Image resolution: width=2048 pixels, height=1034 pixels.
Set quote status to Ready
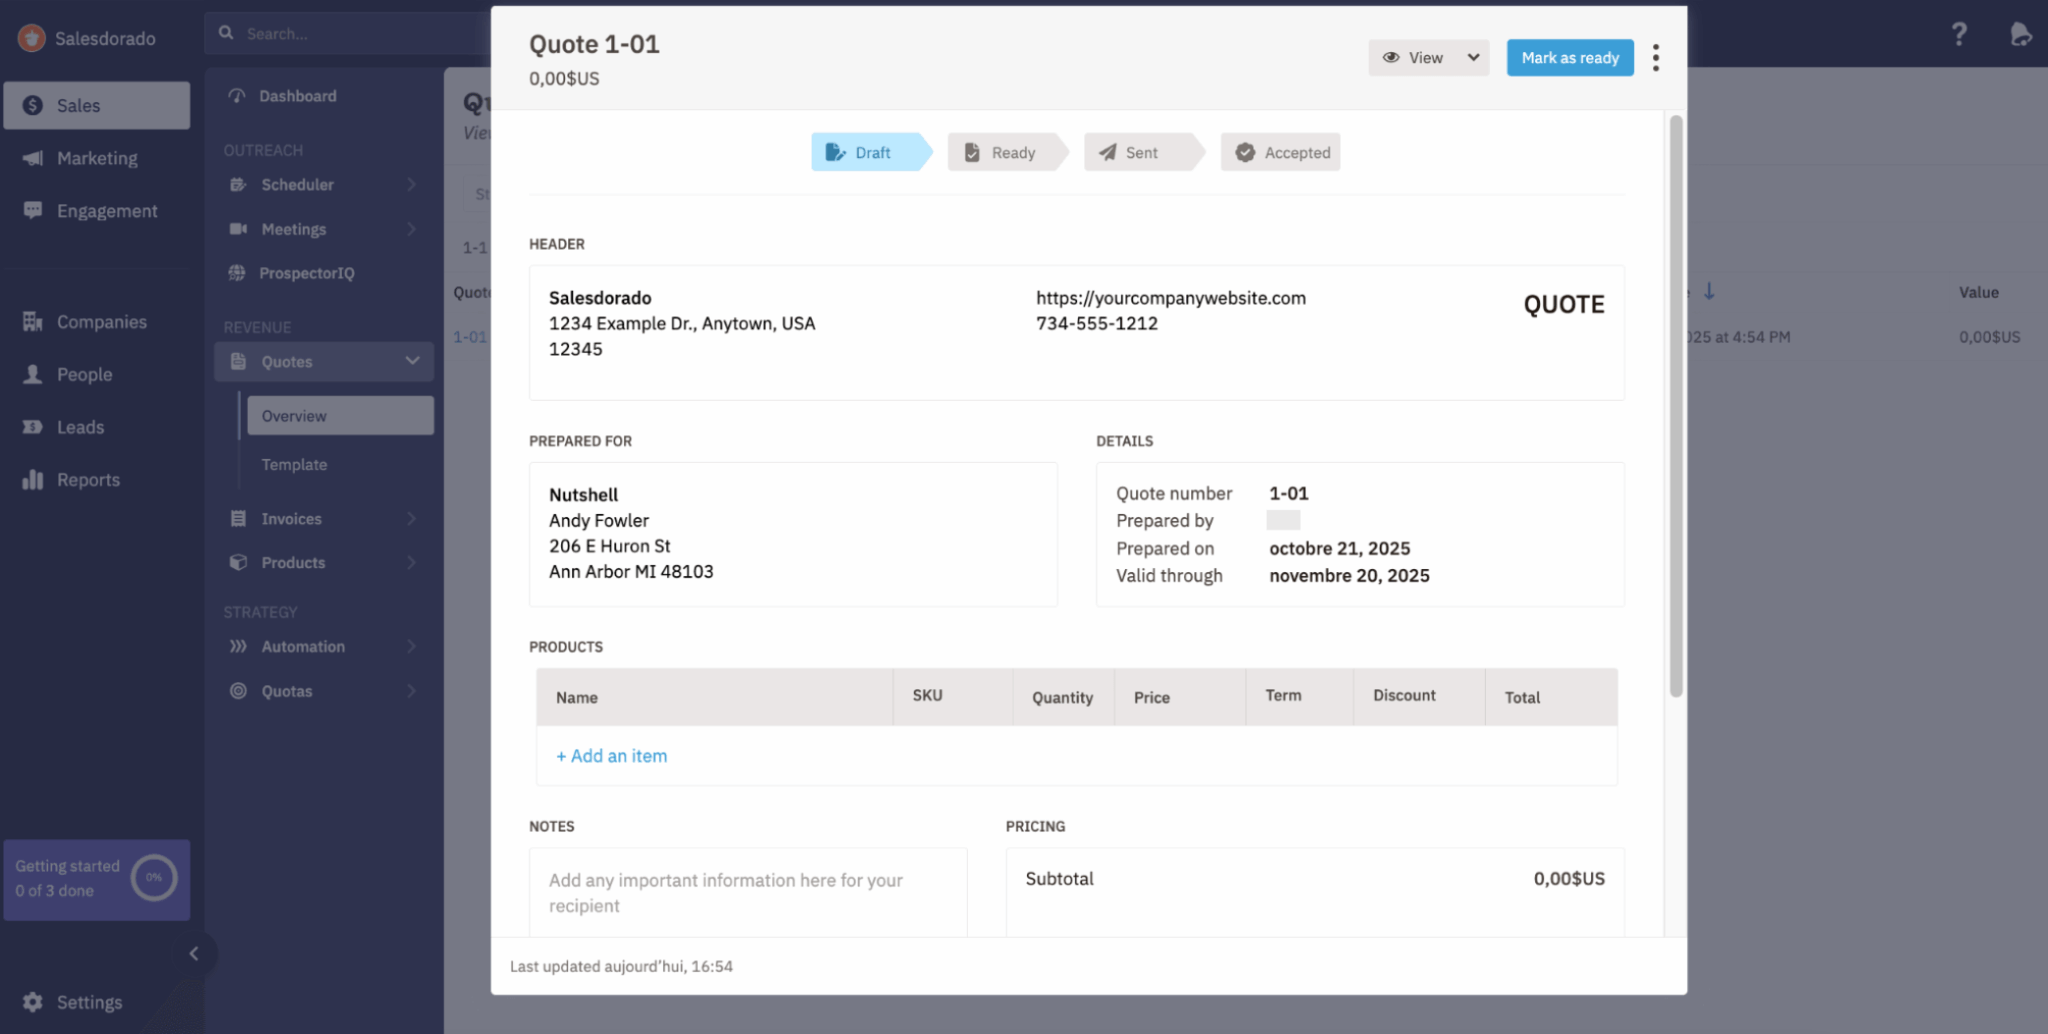pyautogui.click(x=1001, y=153)
